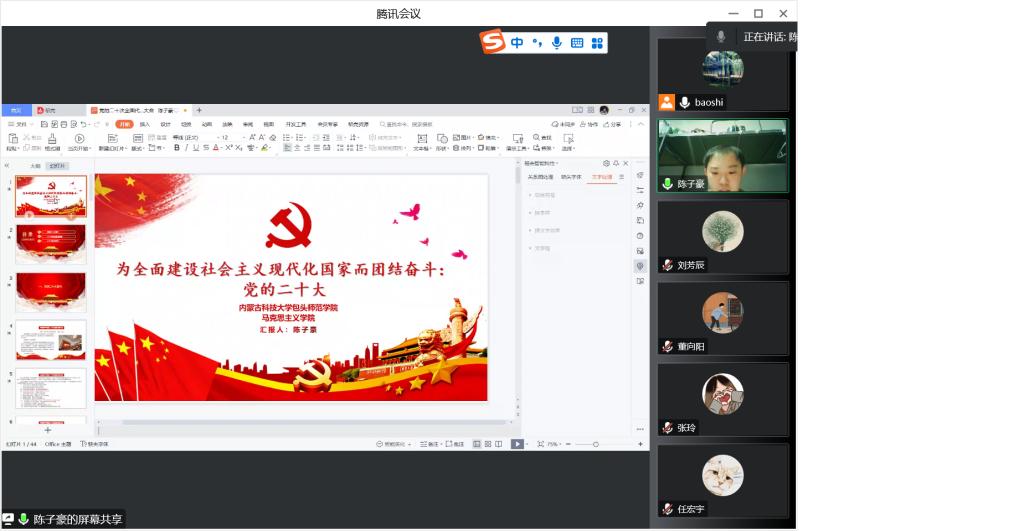1024x531 pixels.
Task: Open the side panel settings gear
Action: (606, 163)
